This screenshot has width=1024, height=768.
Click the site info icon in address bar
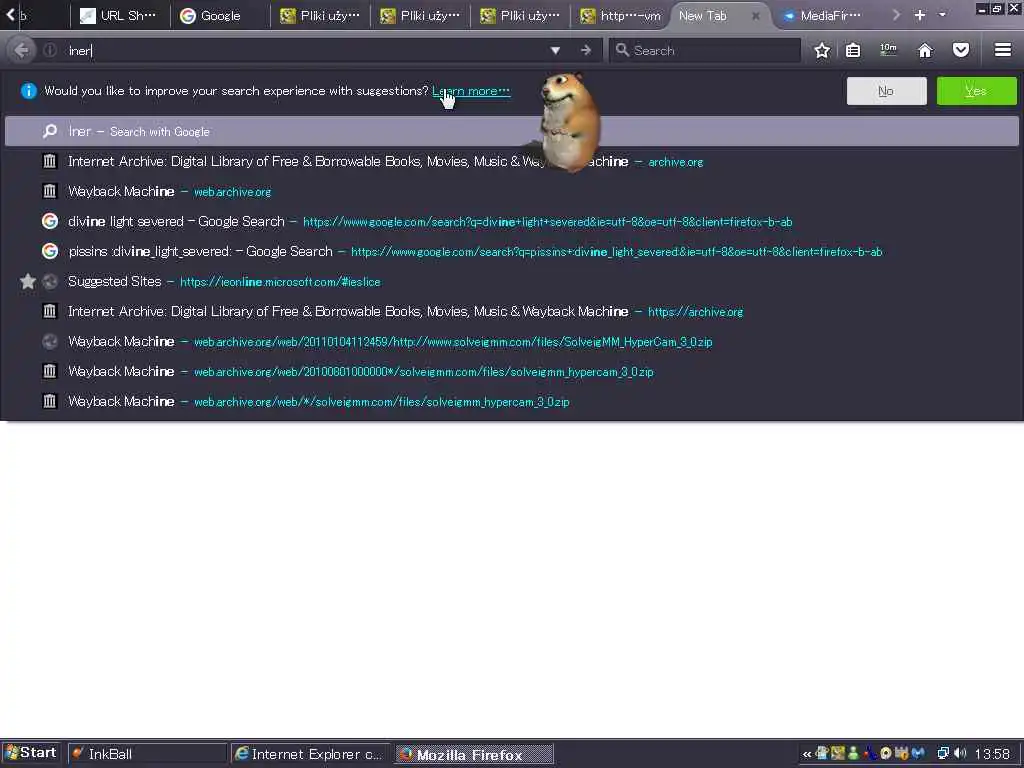pyautogui.click(x=50, y=50)
